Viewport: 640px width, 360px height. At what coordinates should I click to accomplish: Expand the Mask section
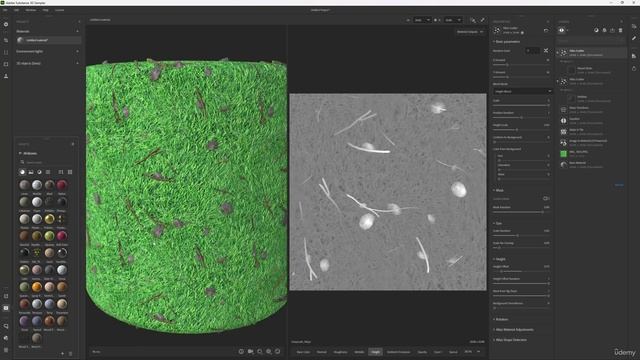click(x=498, y=190)
